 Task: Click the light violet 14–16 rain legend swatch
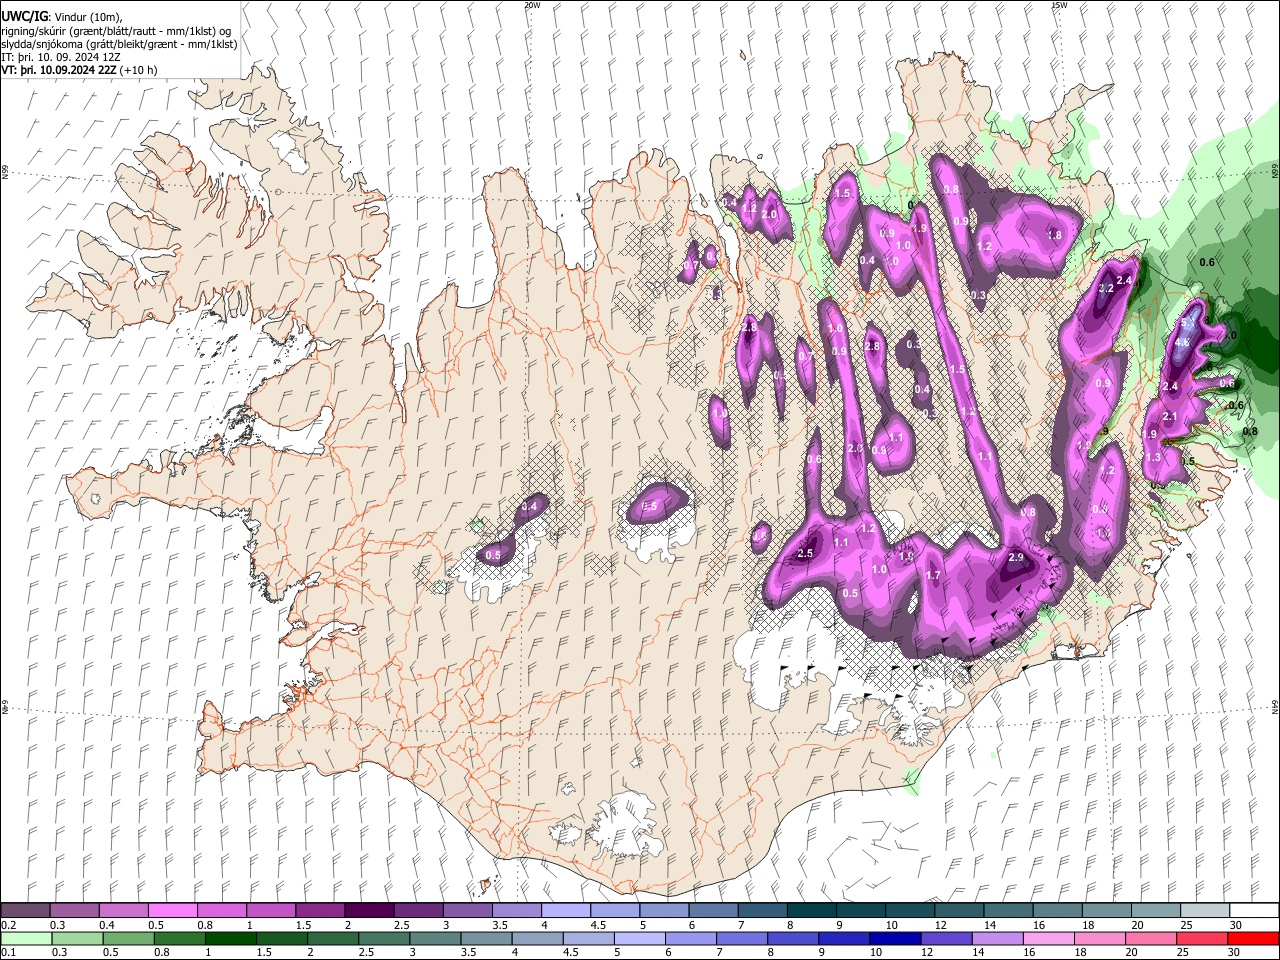(x=999, y=938)
